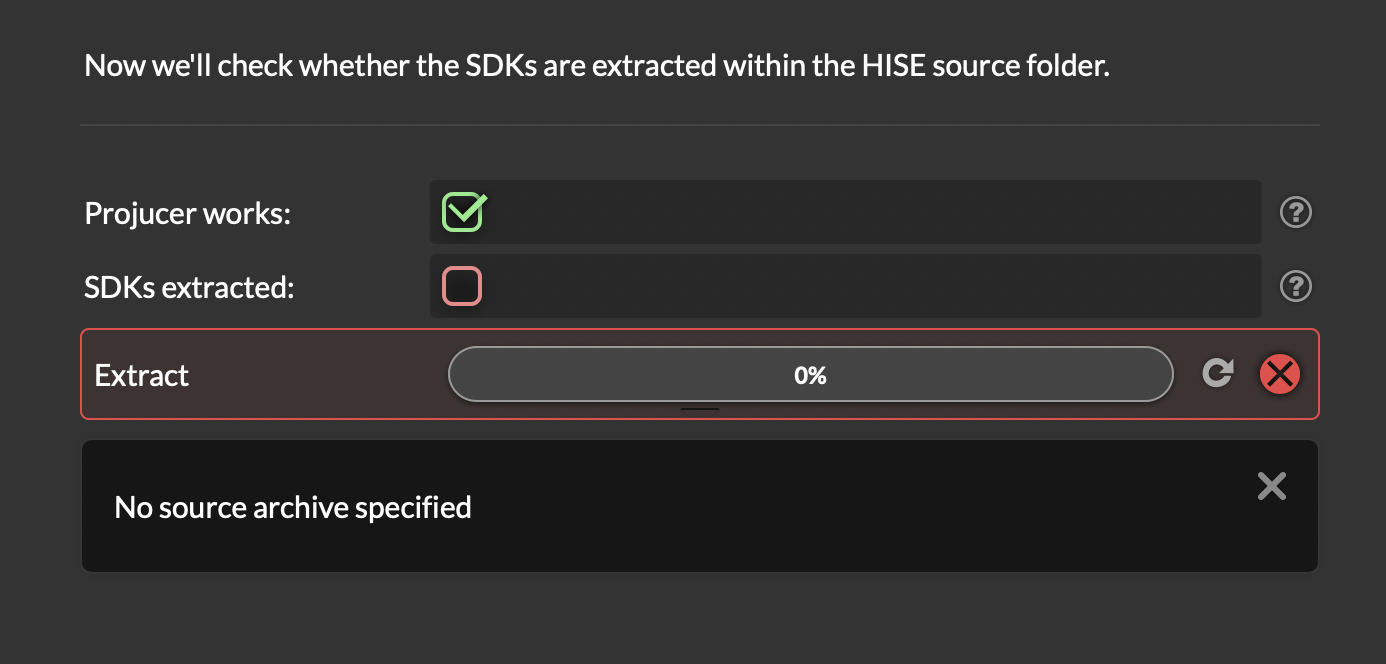The image size is (1386, 664).
Task: Tick the SDKs extracted checkbox
Action: point(462,286)
